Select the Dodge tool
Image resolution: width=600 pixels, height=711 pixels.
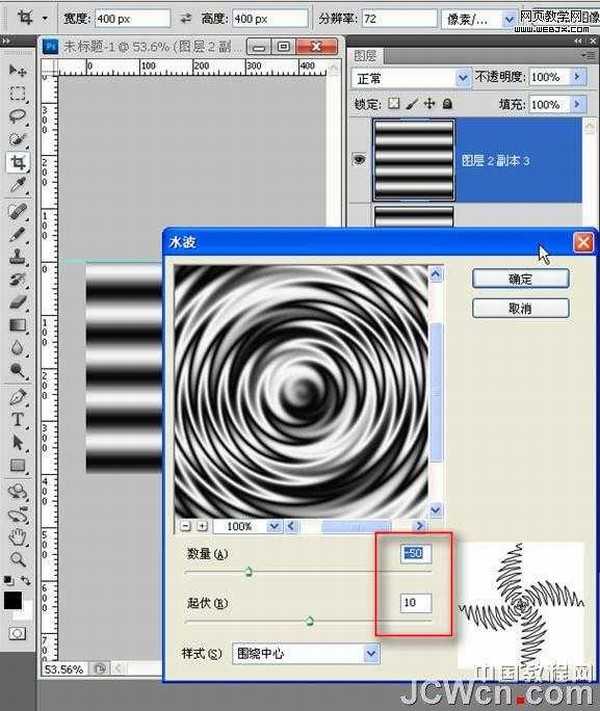click(x=18, y=370)
